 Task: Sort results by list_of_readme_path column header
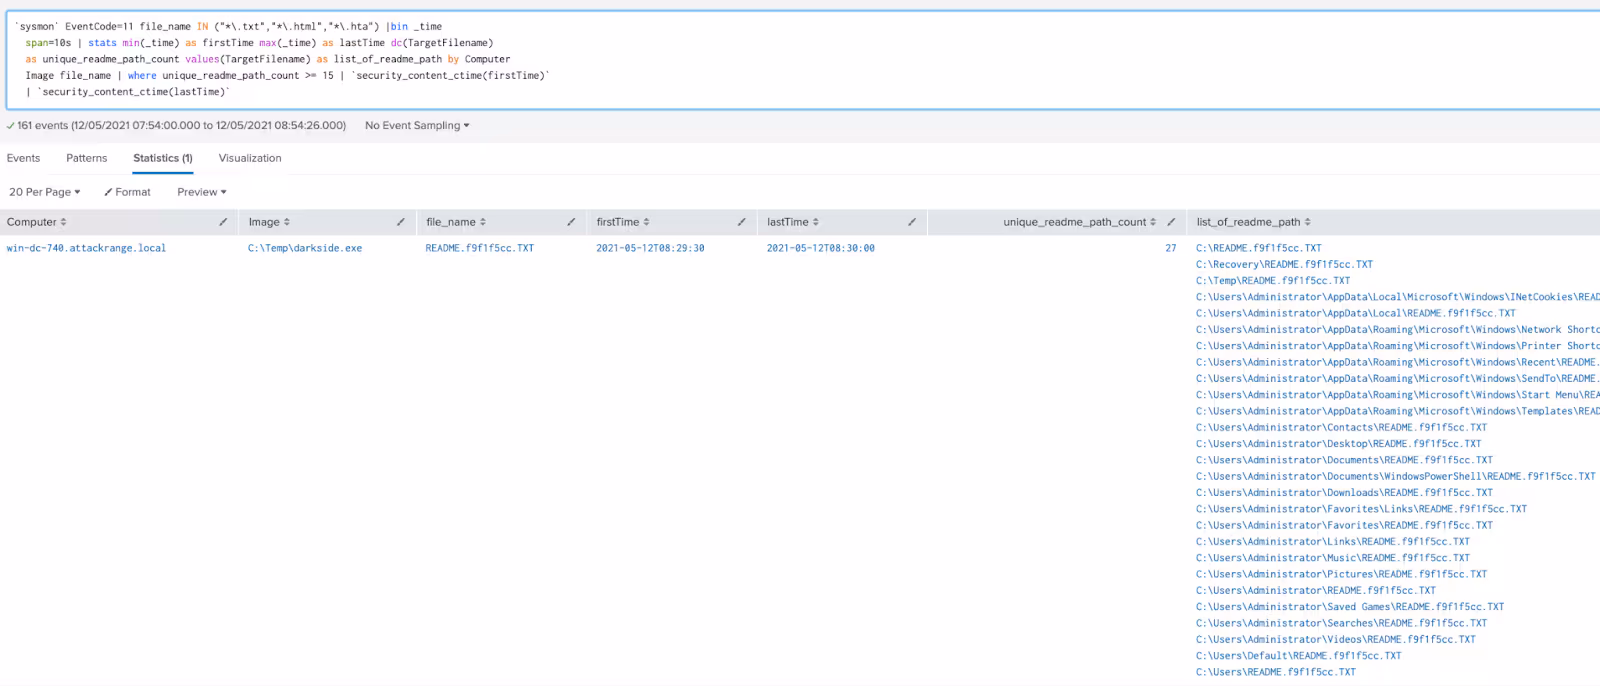pos(1253,222)
